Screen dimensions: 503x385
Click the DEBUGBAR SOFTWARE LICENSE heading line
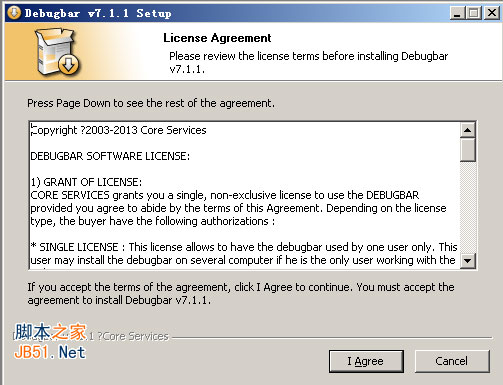point(110,156)
